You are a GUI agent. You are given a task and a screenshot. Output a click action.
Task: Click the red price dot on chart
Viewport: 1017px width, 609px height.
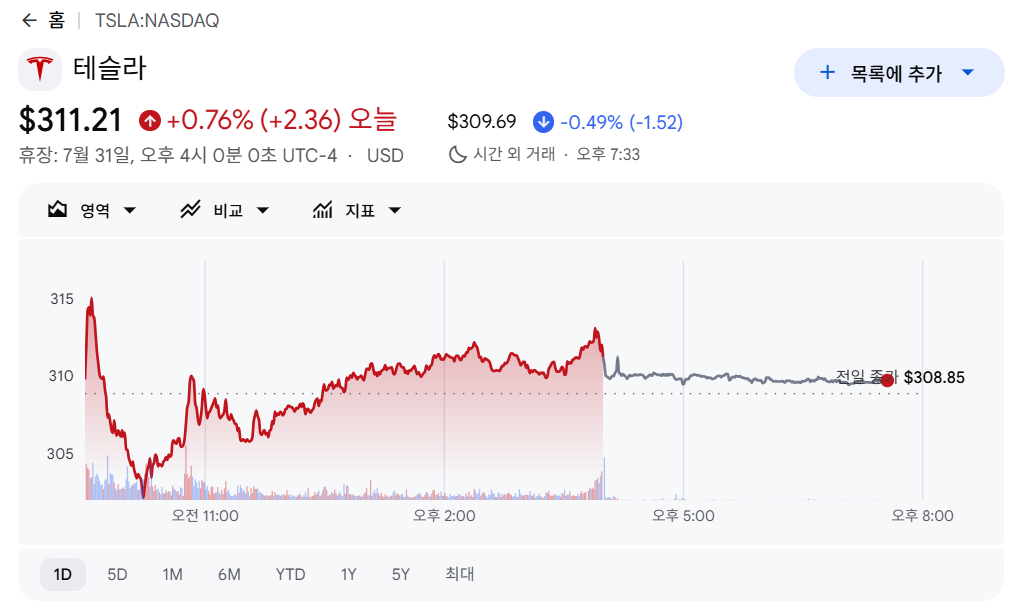click(x=887, y=380)
